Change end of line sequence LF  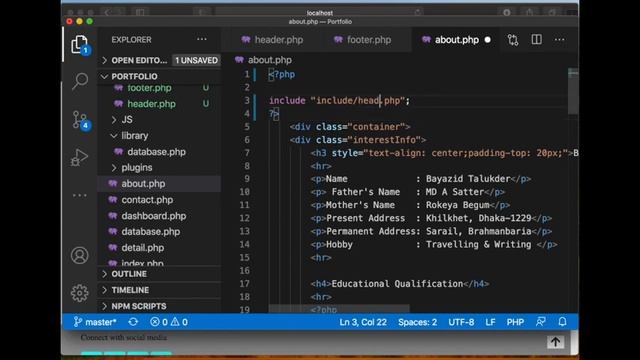click(490, 322)
